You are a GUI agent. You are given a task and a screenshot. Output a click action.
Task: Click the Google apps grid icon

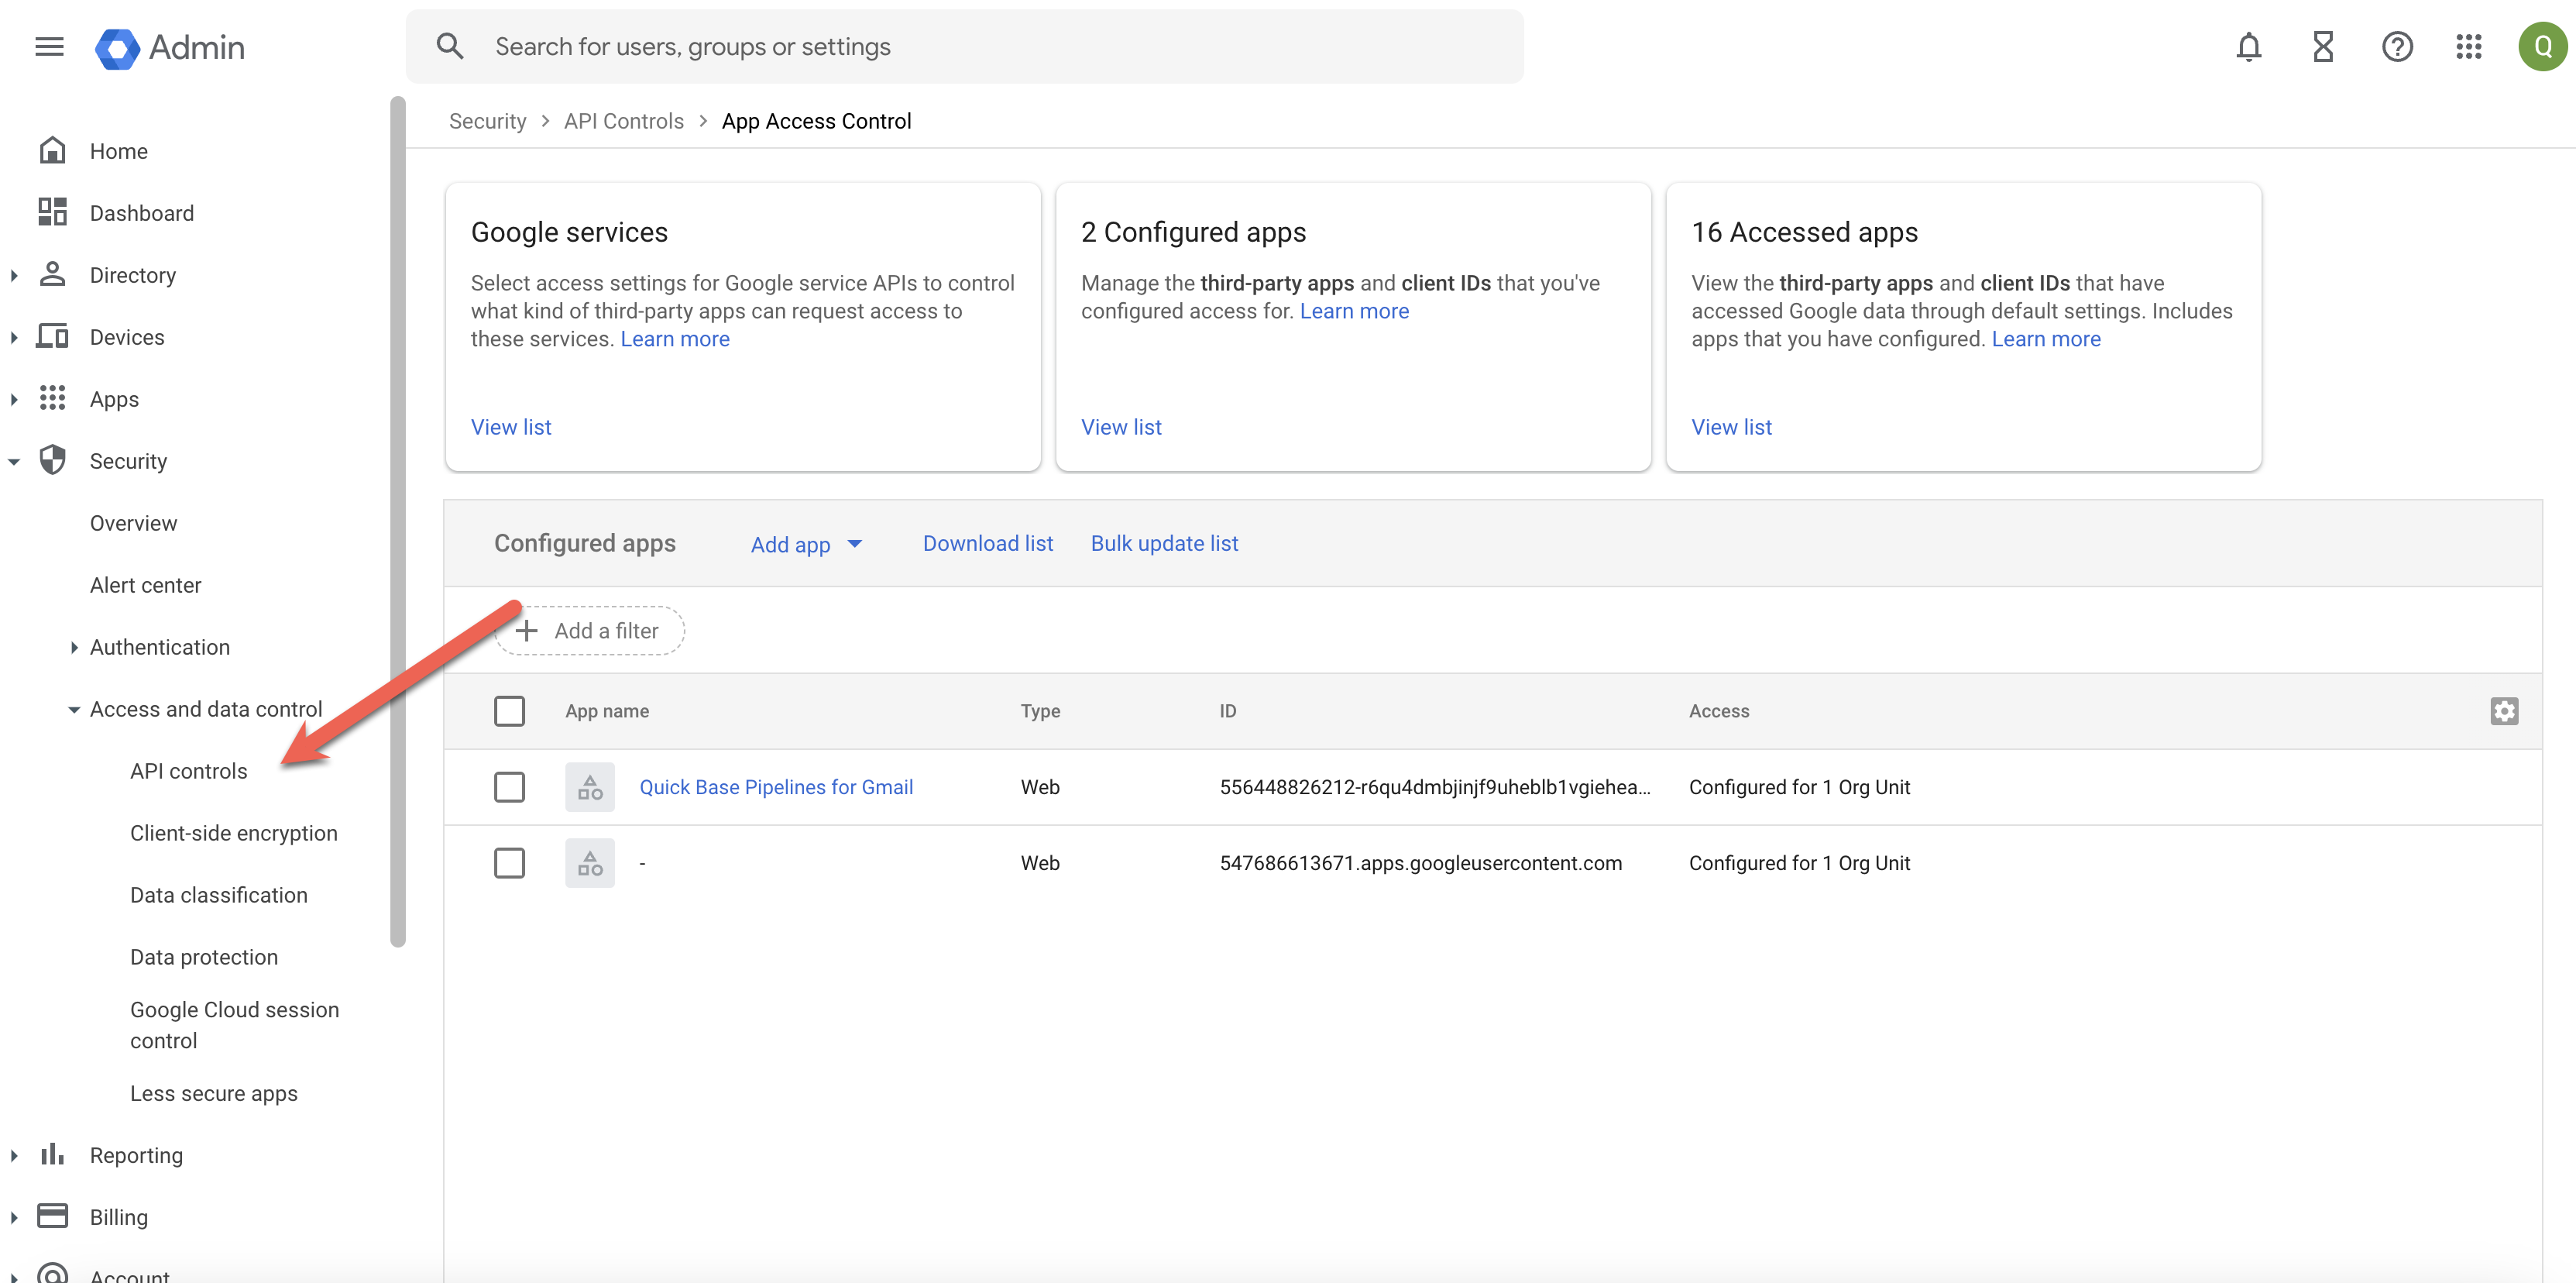[2469, 46]
